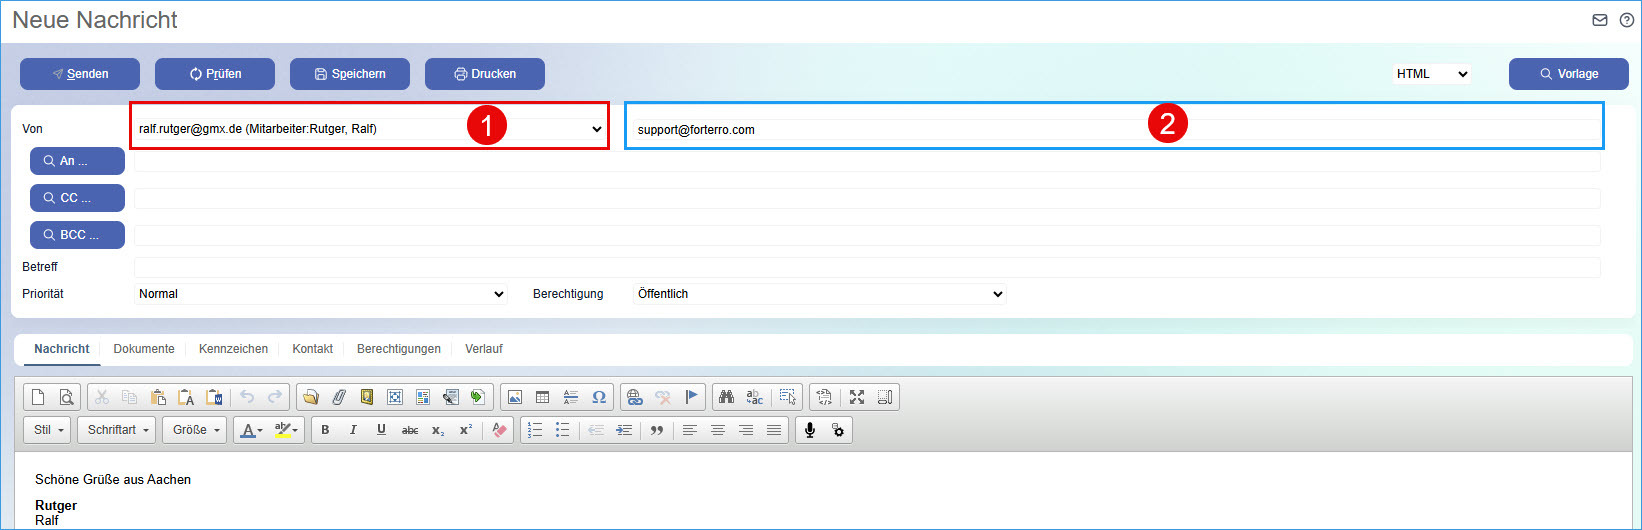Click the Senden button
This screenshot has width=1642, height=530.
click(80, 74)
